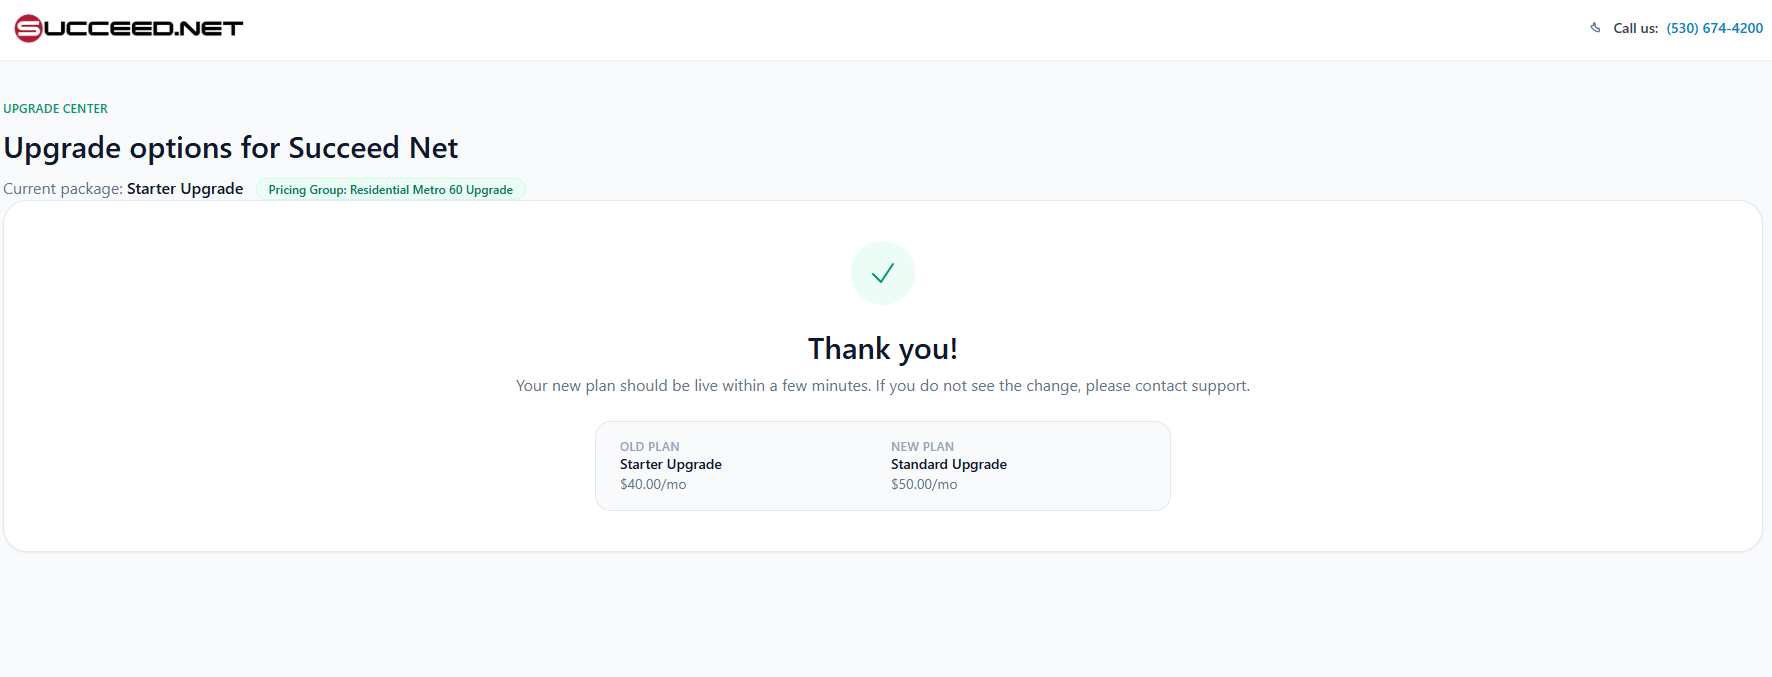Click the $50.00/mo new plan price
This screenshot has height=677, width=1772.
pyautogui.click(x=924, y=484)
